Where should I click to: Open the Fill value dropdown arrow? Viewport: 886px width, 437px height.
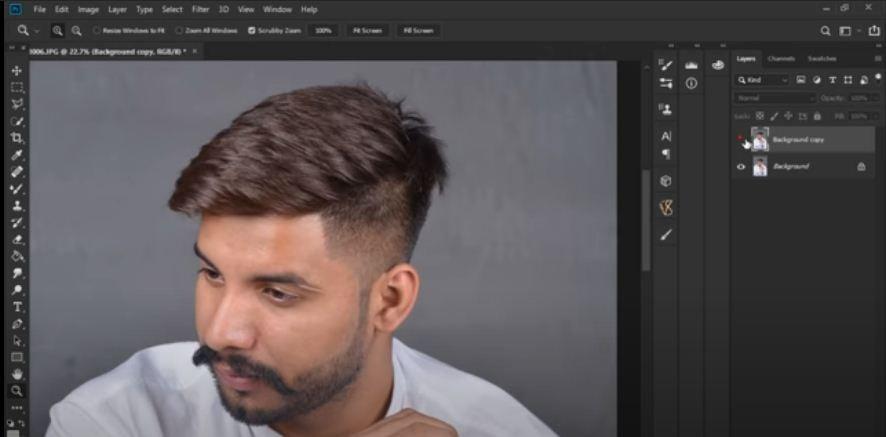pyautogui.click(x=875, y=116)
